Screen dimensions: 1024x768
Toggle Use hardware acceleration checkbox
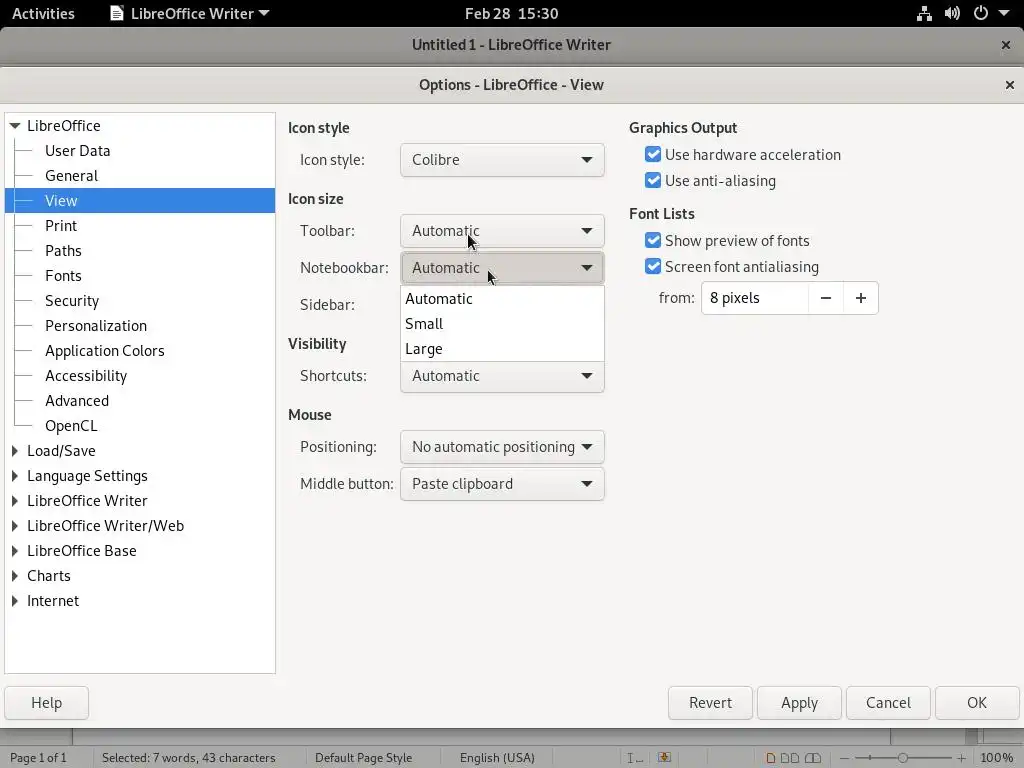click(652, 154)
